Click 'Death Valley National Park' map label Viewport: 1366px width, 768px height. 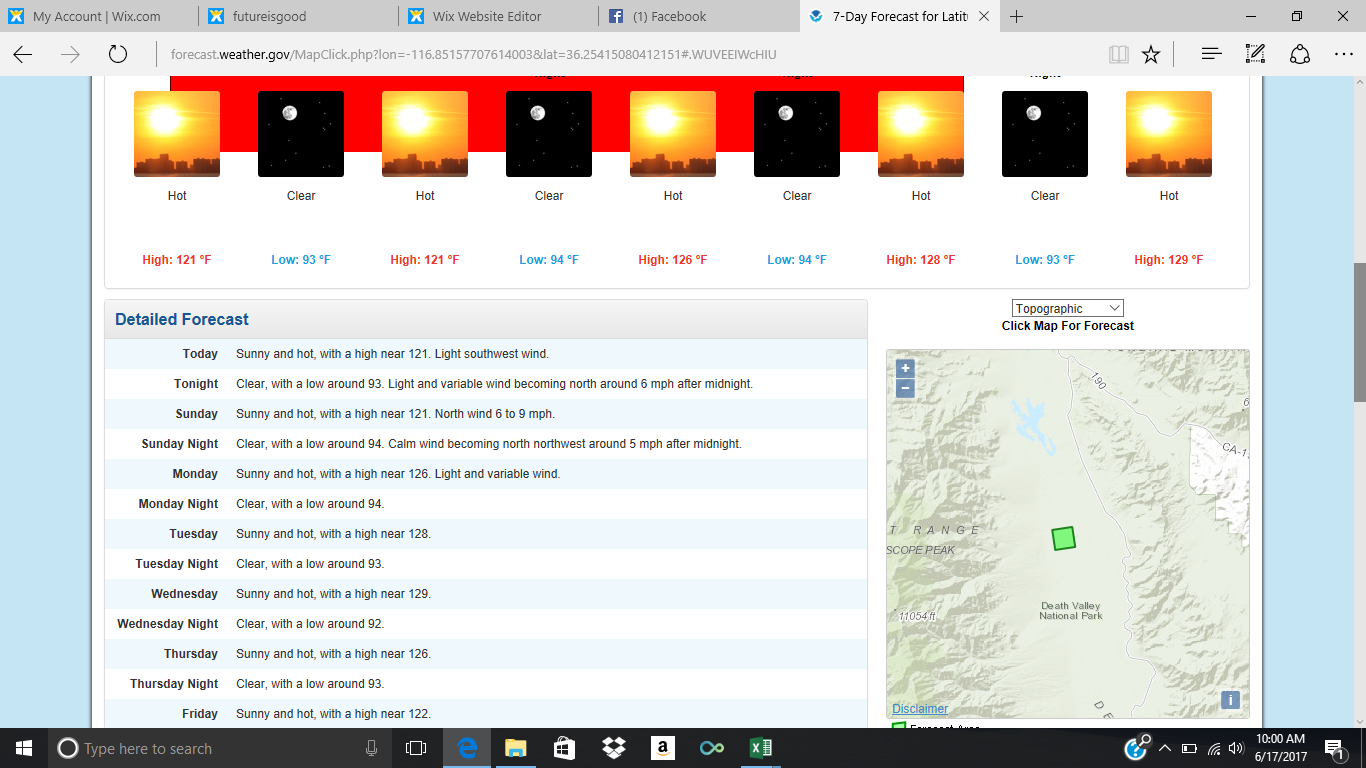tap(1071, 611)
